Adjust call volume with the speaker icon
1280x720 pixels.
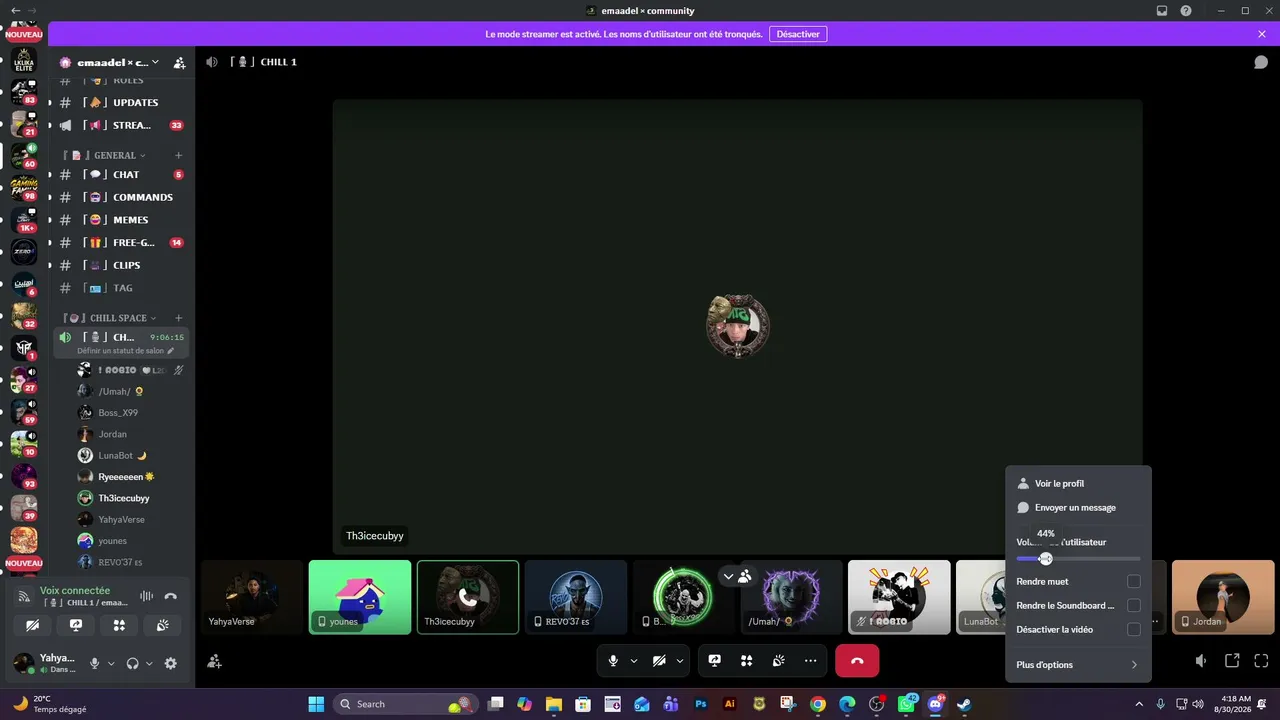1201,661
